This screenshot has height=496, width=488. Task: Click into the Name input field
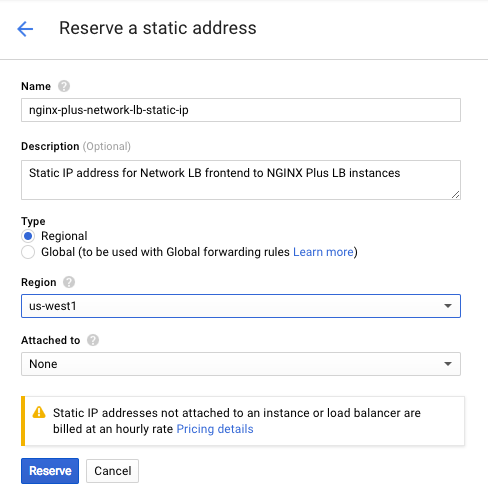[241, 110]
